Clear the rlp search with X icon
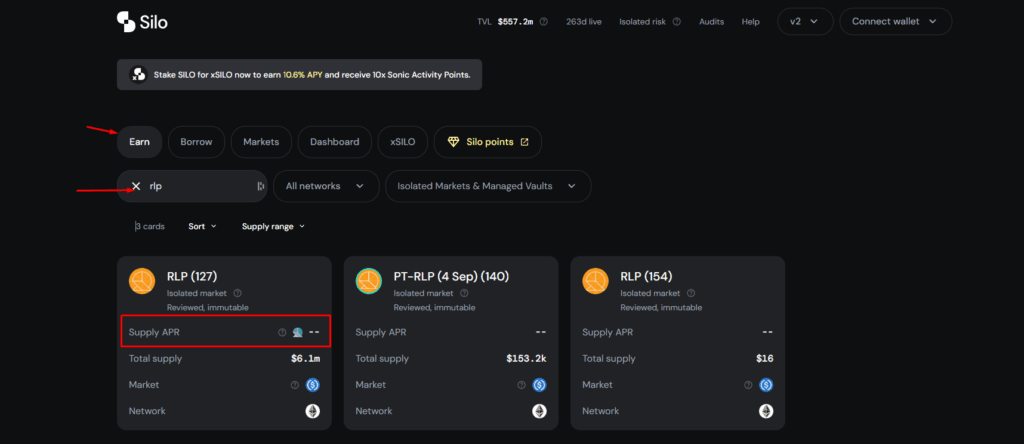 (x=136, y=186)
